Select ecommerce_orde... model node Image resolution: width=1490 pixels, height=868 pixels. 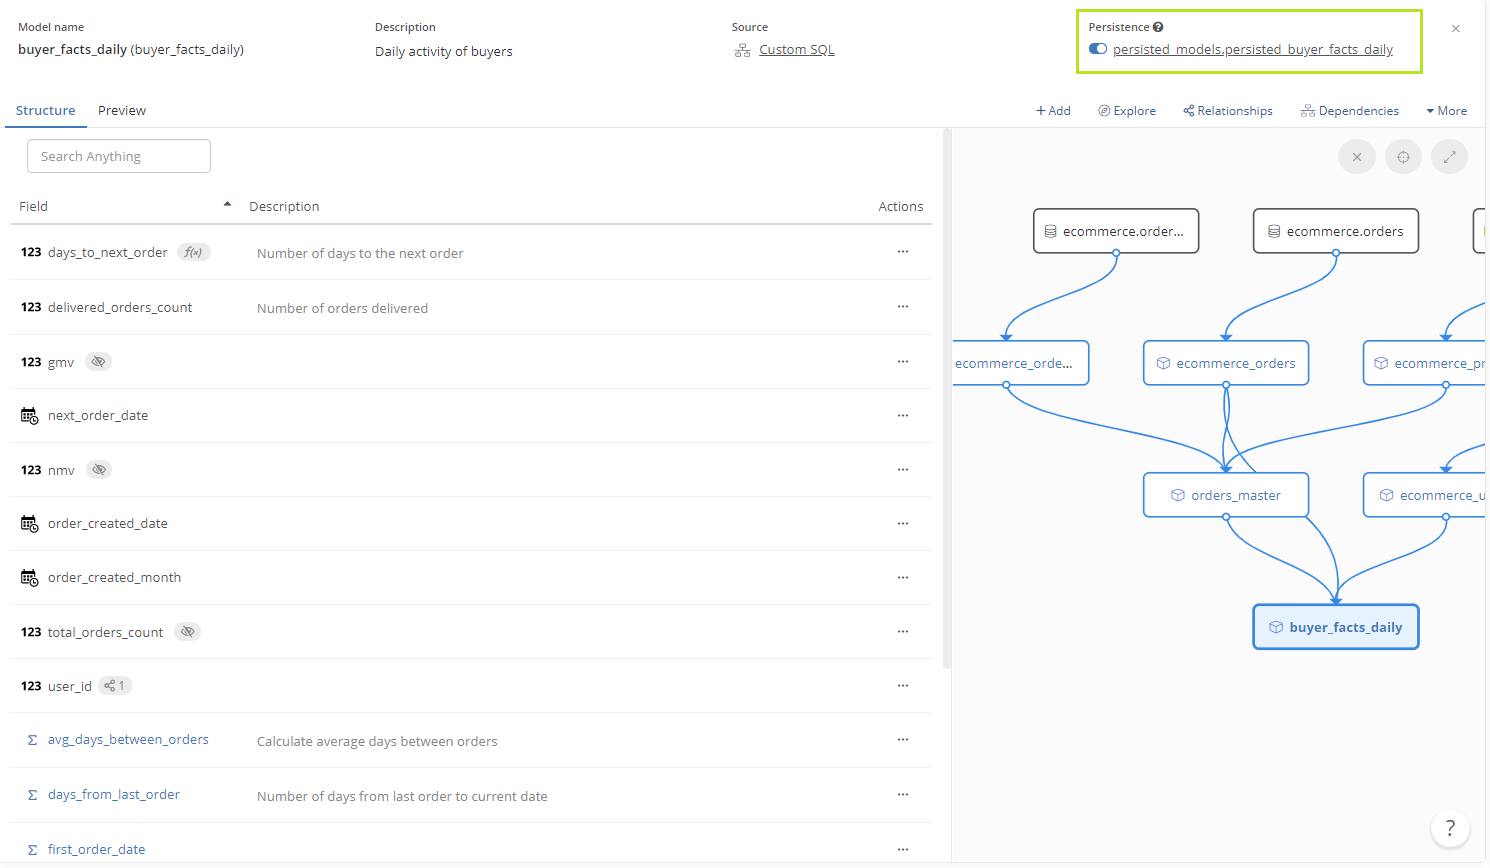[x=1020, y=363]
